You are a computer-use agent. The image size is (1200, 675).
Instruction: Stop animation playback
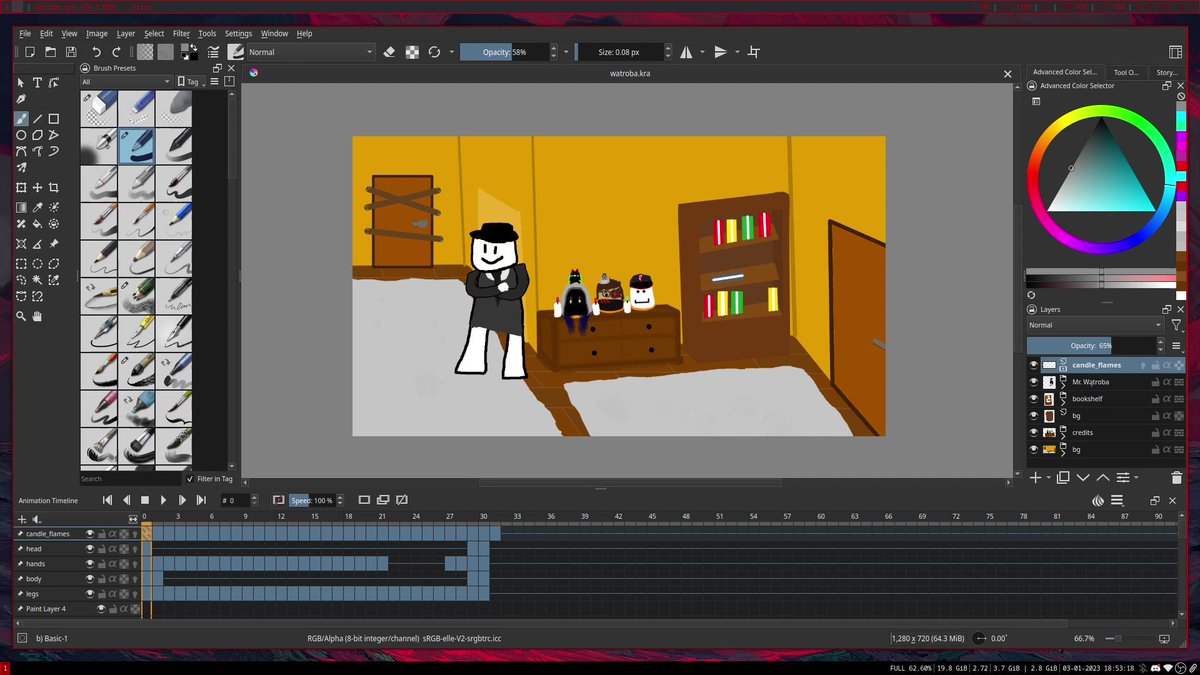[x=145, y=500]
